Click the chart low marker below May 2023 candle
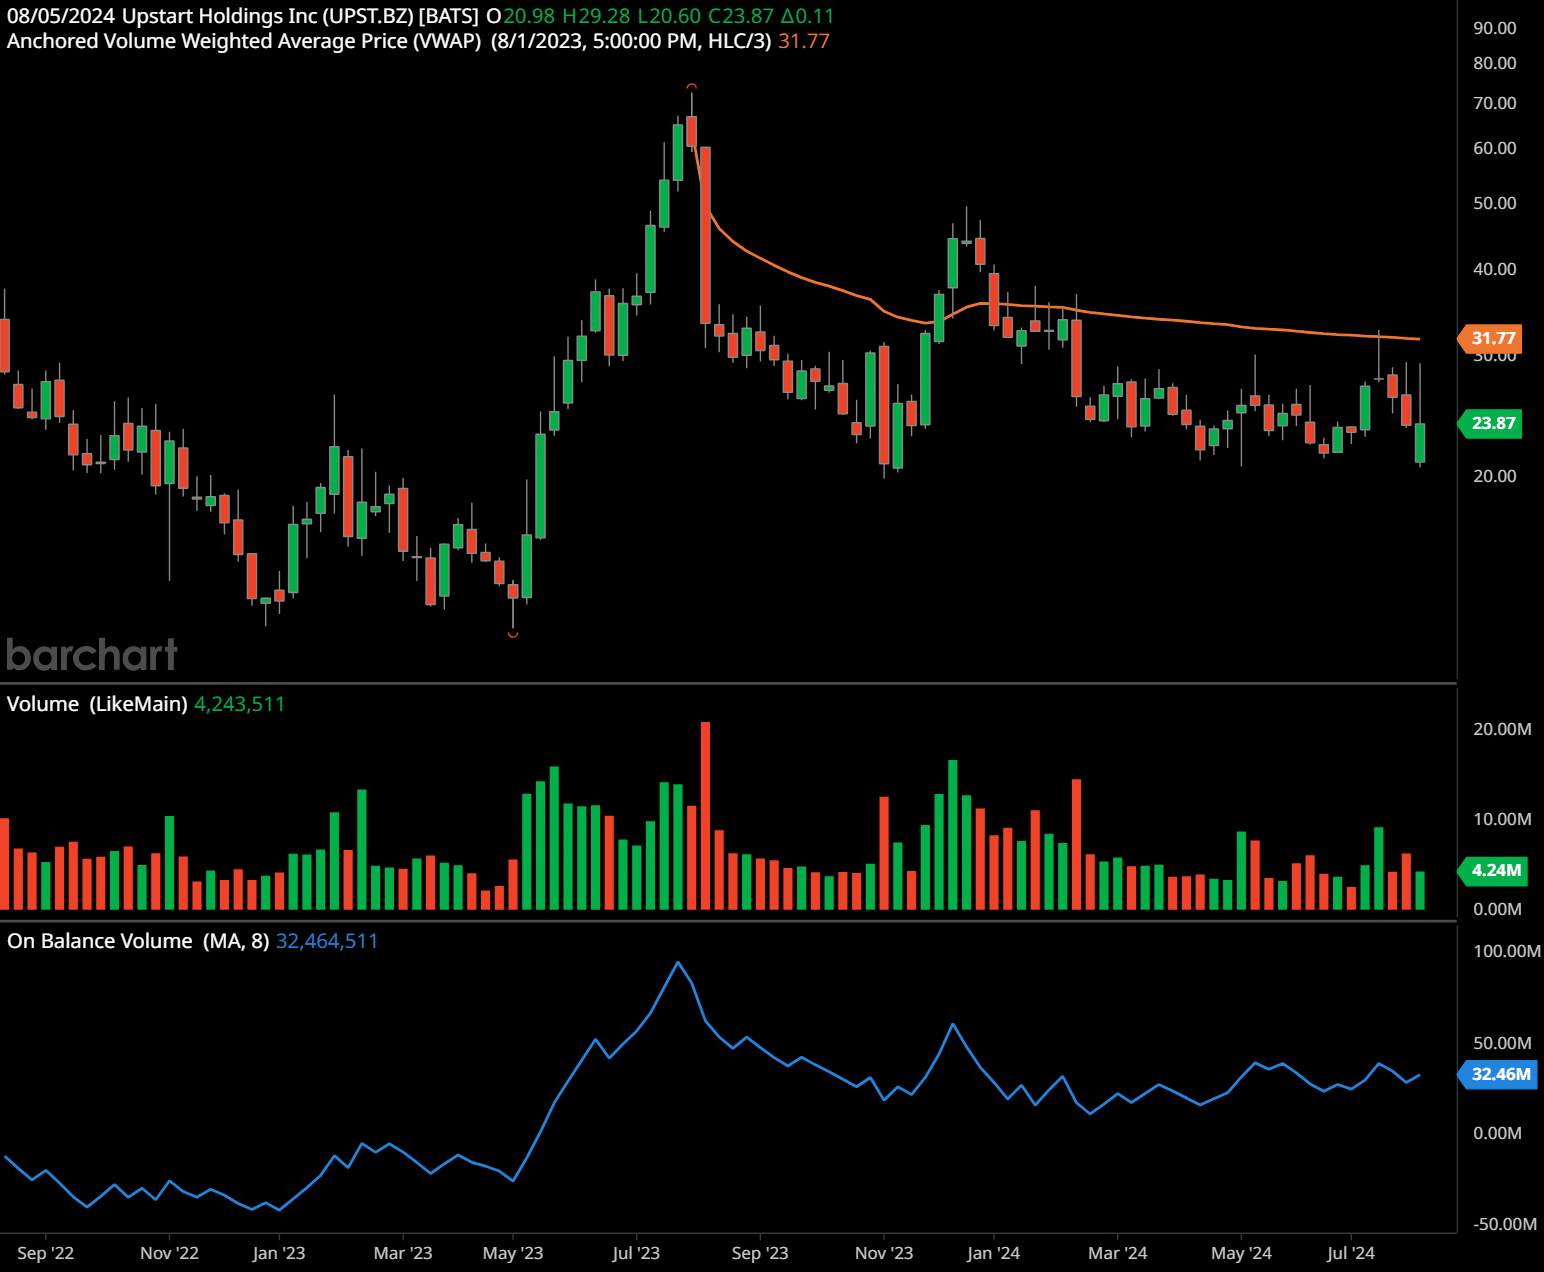 [513, 634]
